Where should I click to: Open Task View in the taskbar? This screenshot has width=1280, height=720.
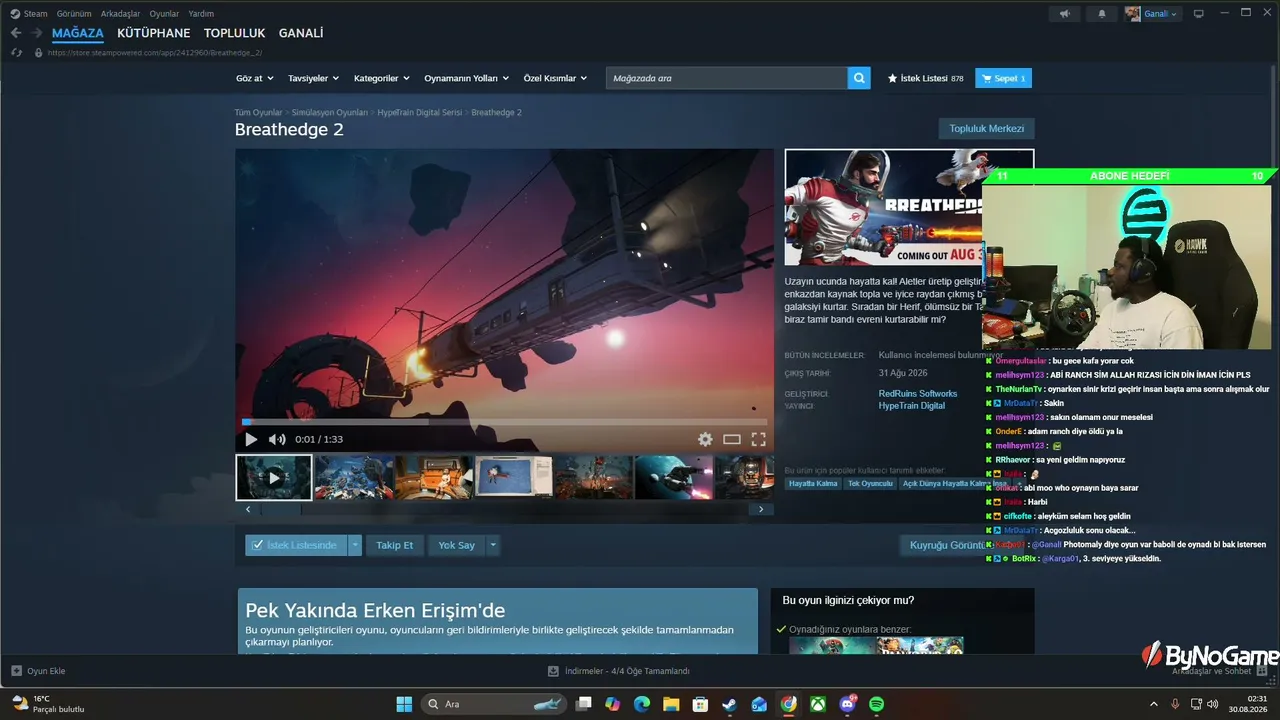click(584, 704)
